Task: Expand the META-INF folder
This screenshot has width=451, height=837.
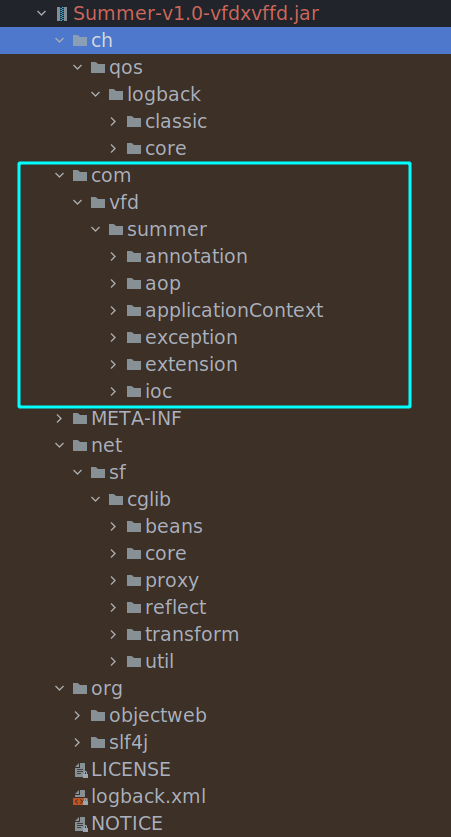Action: [x=59, y=418]
